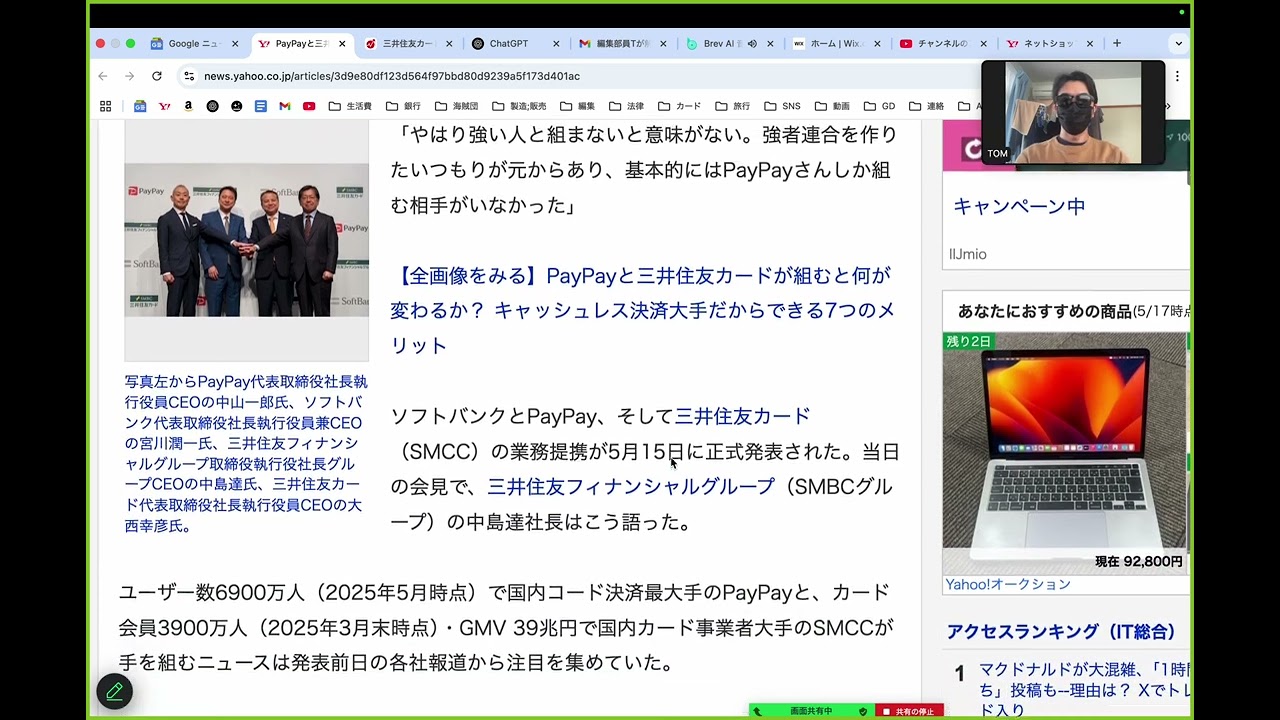Reload the Yahoo news page

(x=156, y=76)
